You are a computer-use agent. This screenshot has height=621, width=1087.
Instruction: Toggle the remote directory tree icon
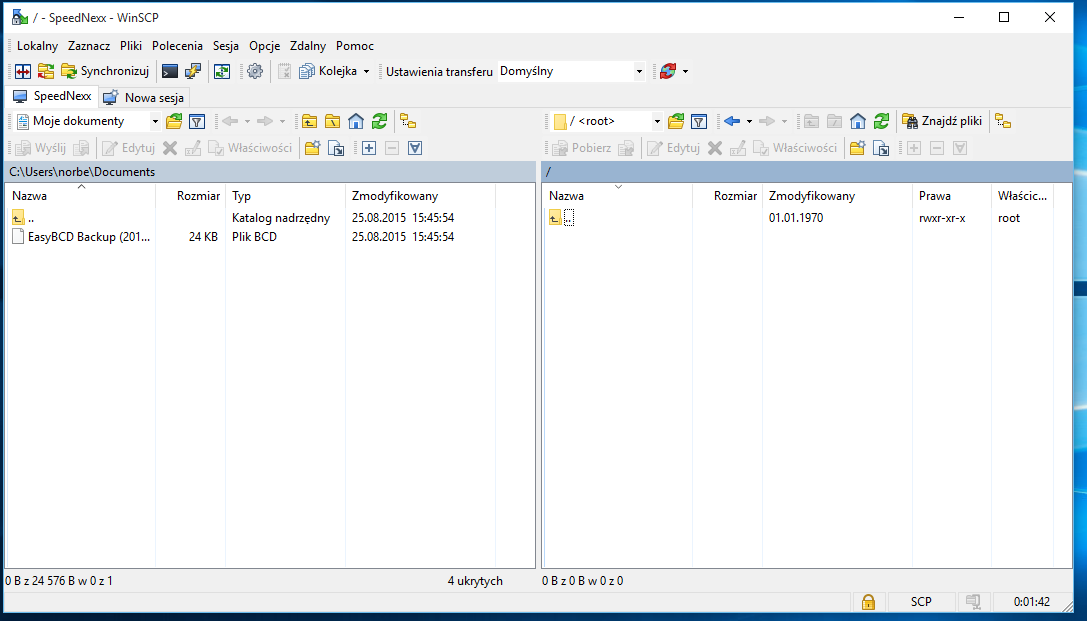(1003, 121)
